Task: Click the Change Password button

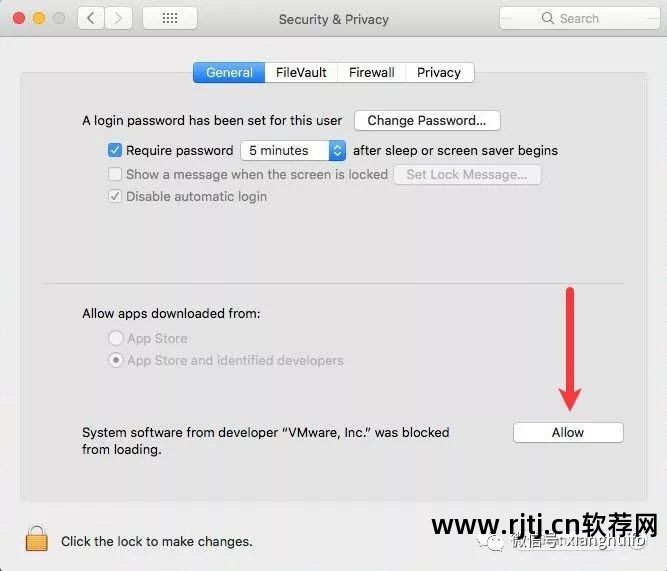Action: 427,120
